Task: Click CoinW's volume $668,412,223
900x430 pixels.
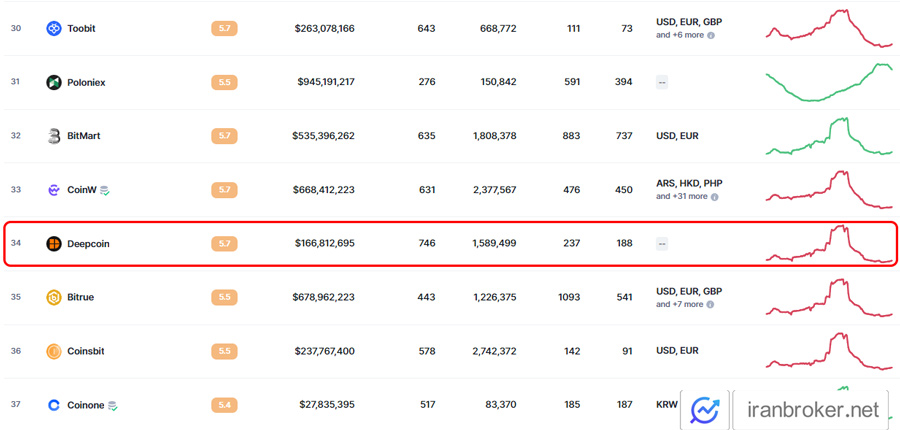Action: coord(324,190)
